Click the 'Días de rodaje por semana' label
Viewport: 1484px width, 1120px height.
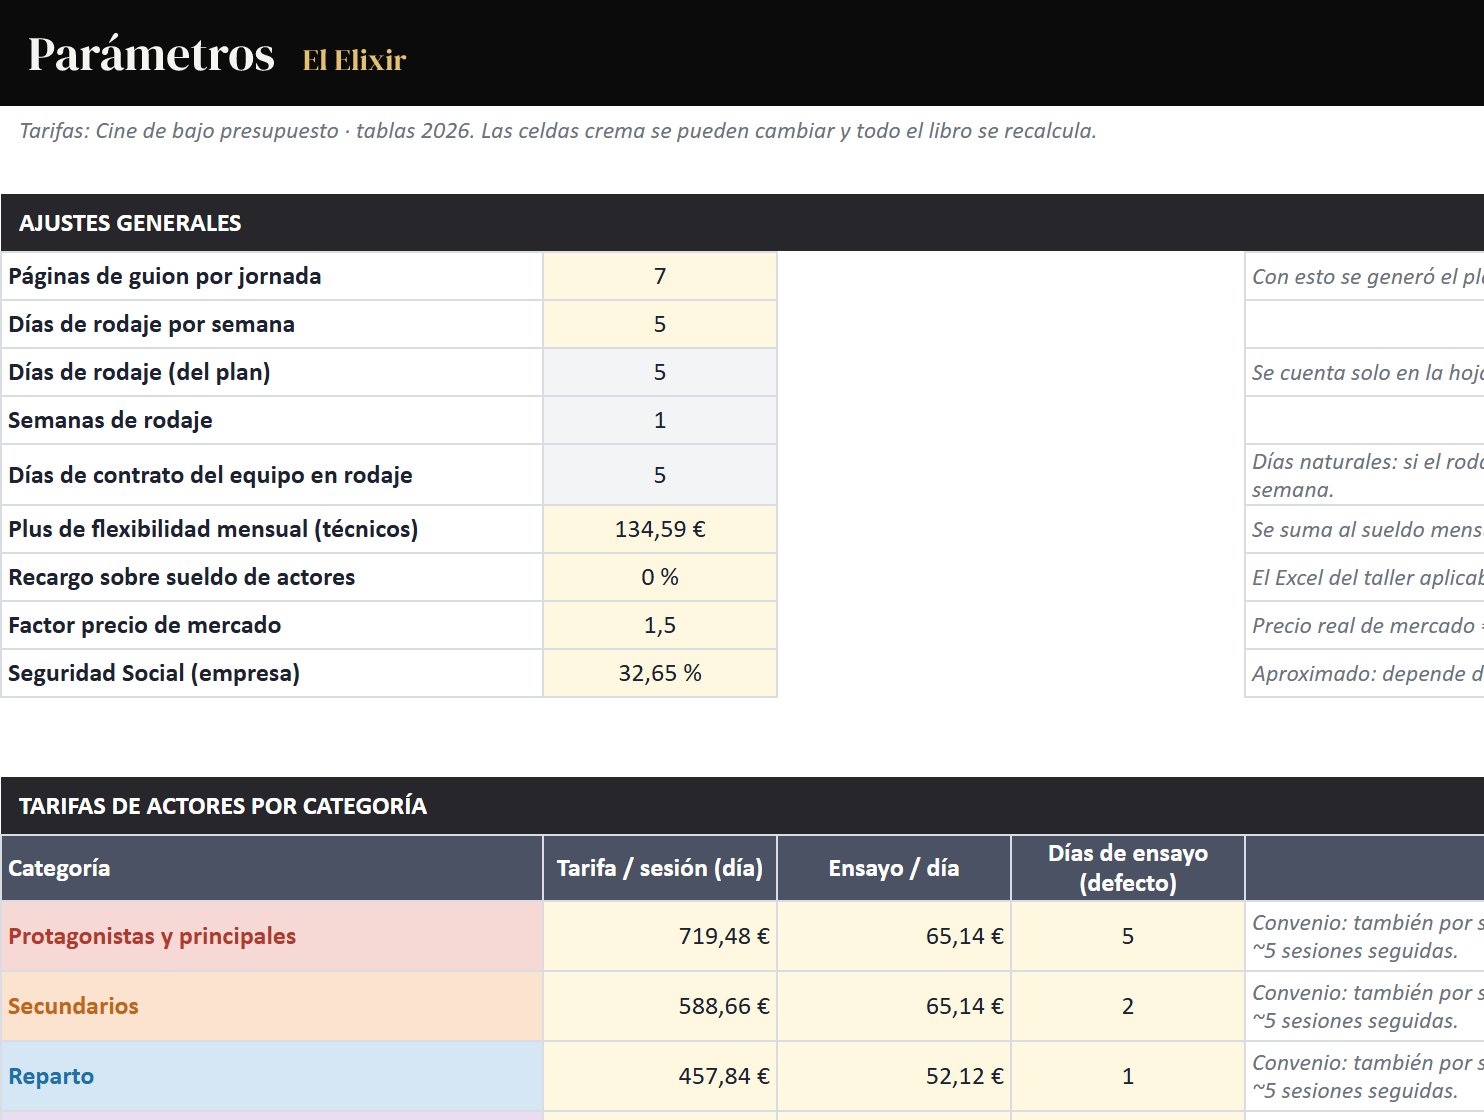coord(272,324)
